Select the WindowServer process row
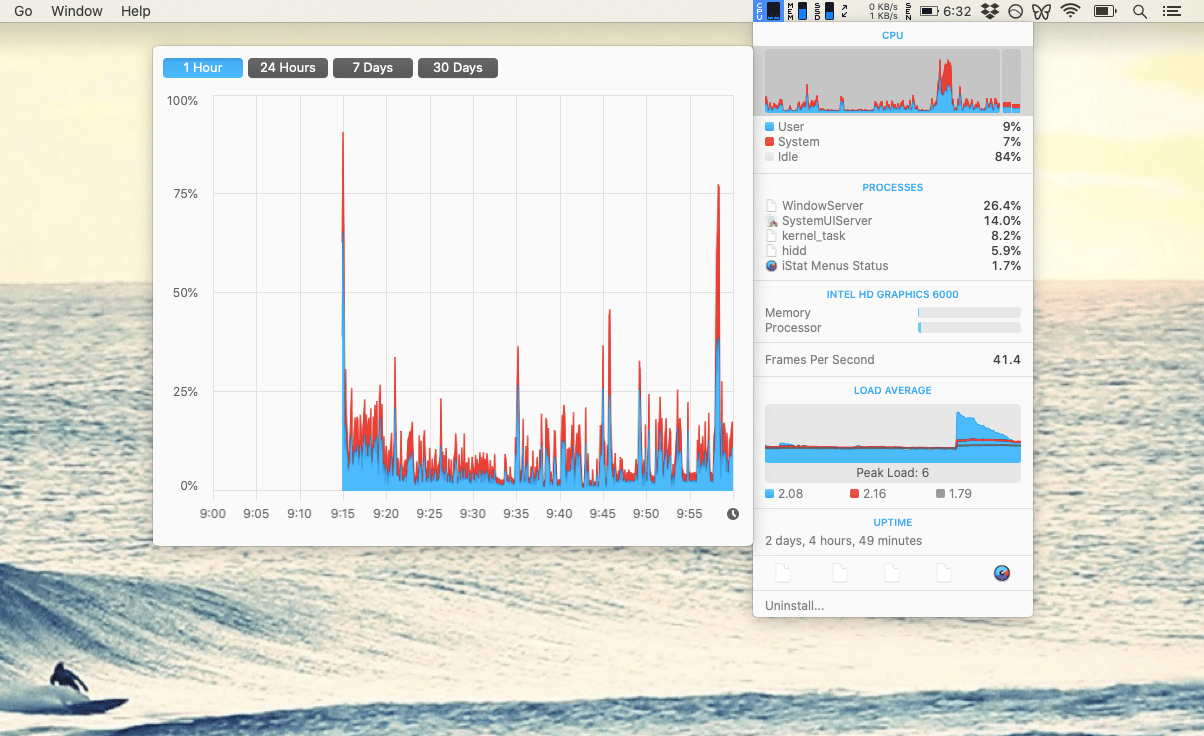This screenshot has width=1204, height=736. pyautogui.click(x=892, y=206)
